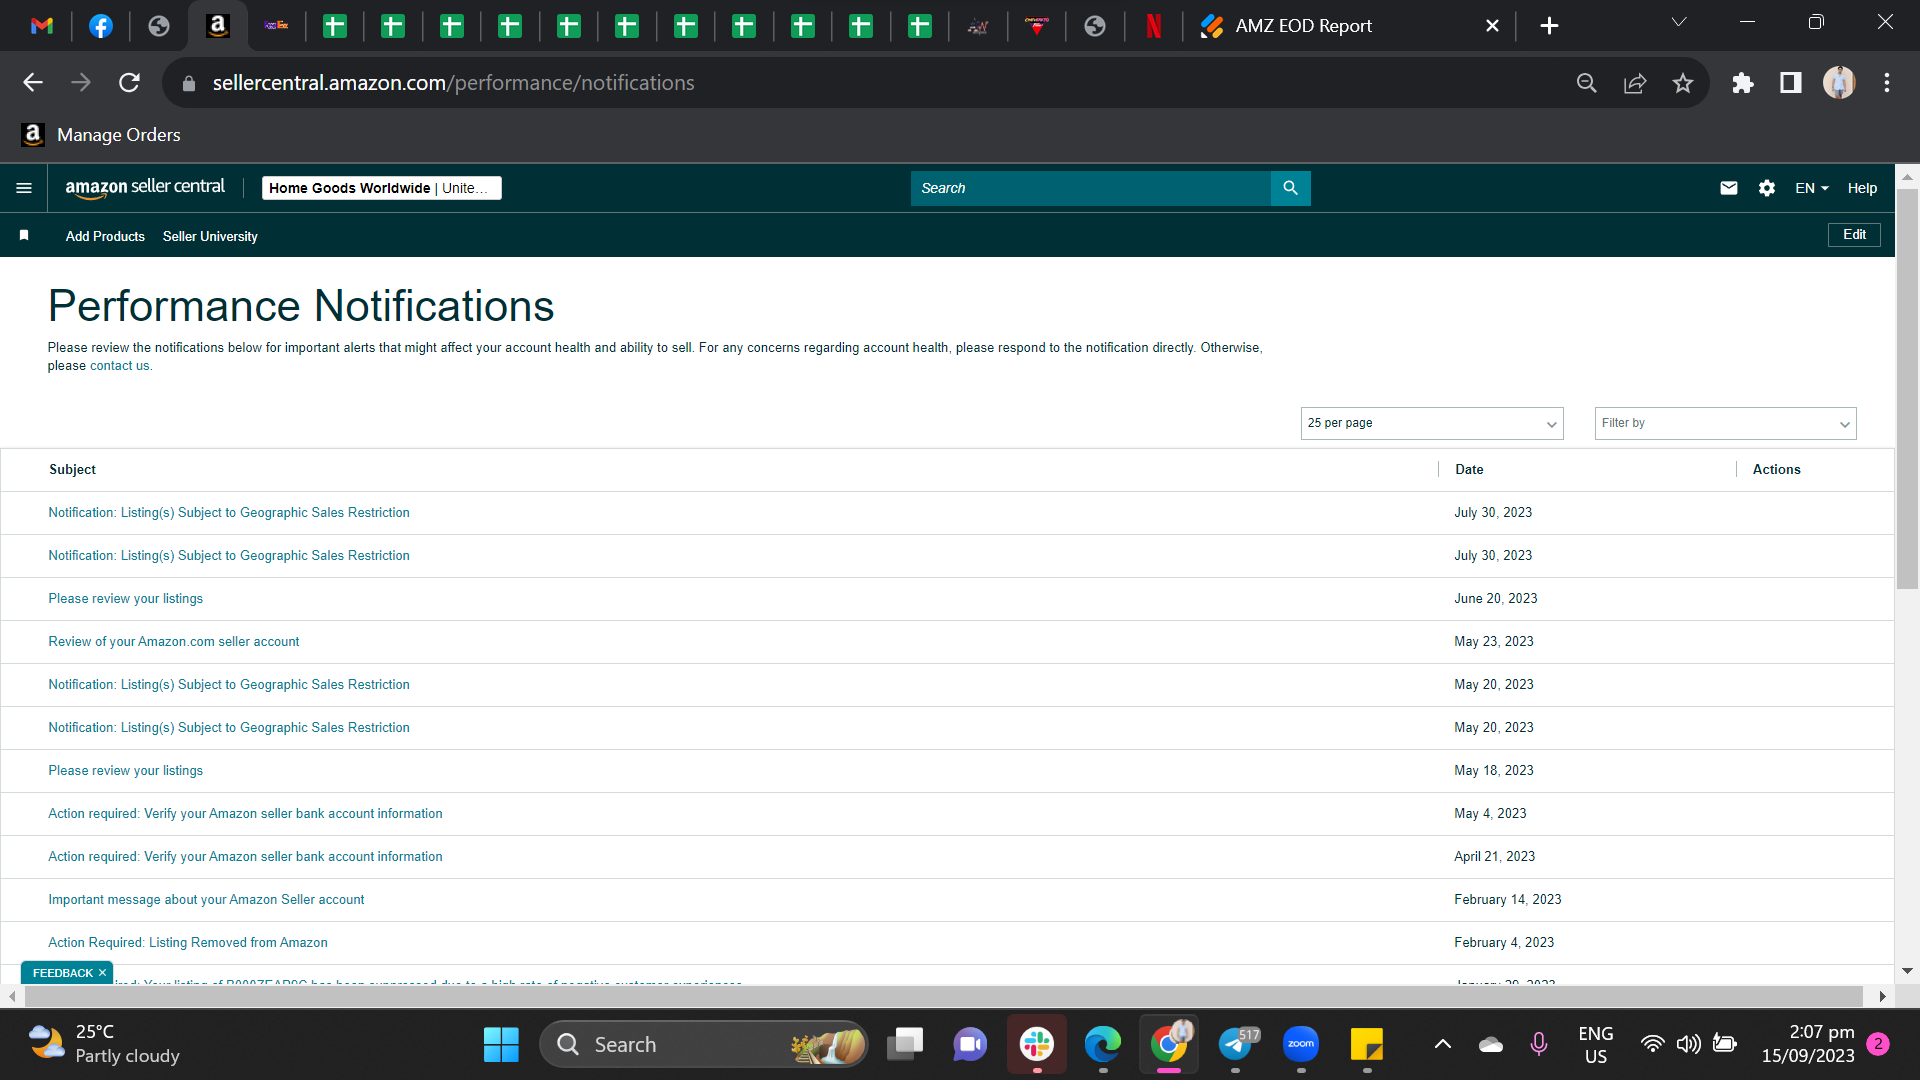Dismiss the FEEDBACK tab with its X
The width and height of the screenshot is (1920, 1080).
coord(102,973)
